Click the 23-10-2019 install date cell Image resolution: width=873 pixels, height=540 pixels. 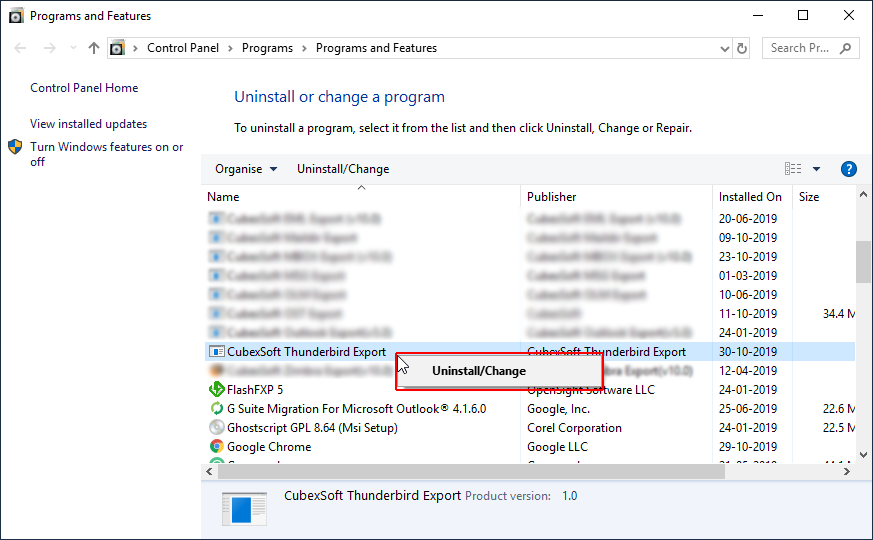pos(747,257)
